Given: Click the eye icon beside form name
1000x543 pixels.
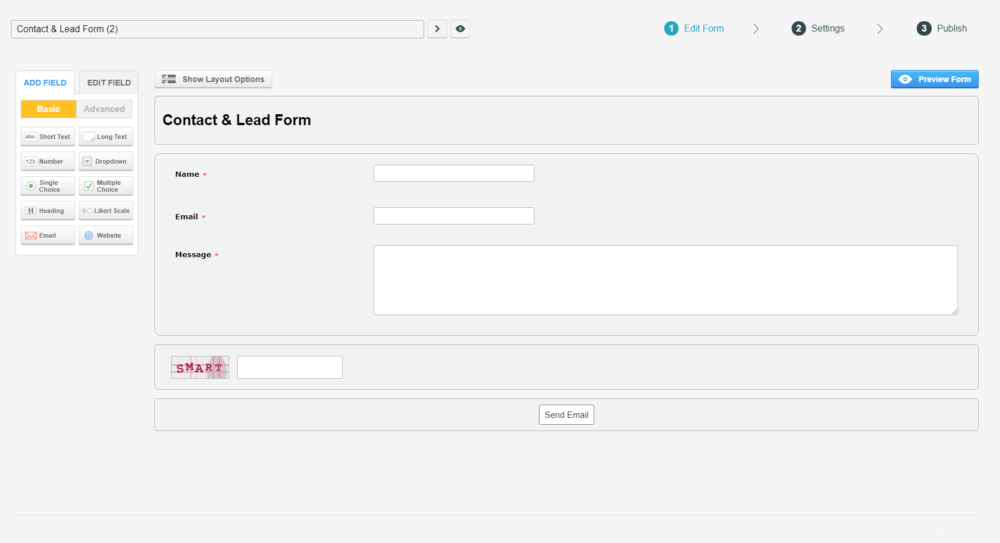Looking at the screenshot, I should (x=460, y=29).
